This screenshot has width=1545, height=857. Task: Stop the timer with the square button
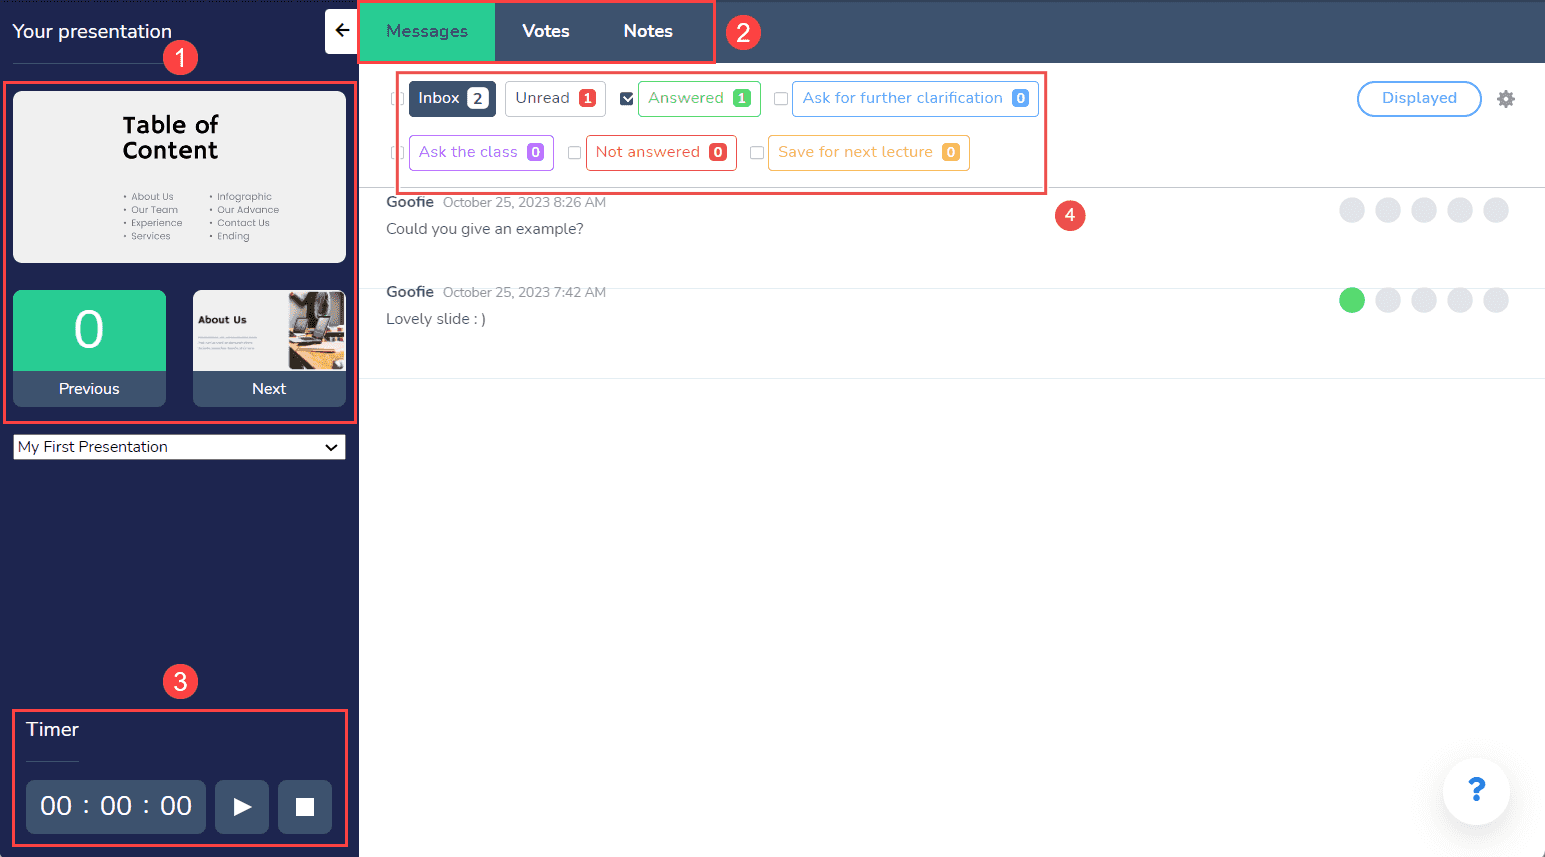[x=305, y=807]
